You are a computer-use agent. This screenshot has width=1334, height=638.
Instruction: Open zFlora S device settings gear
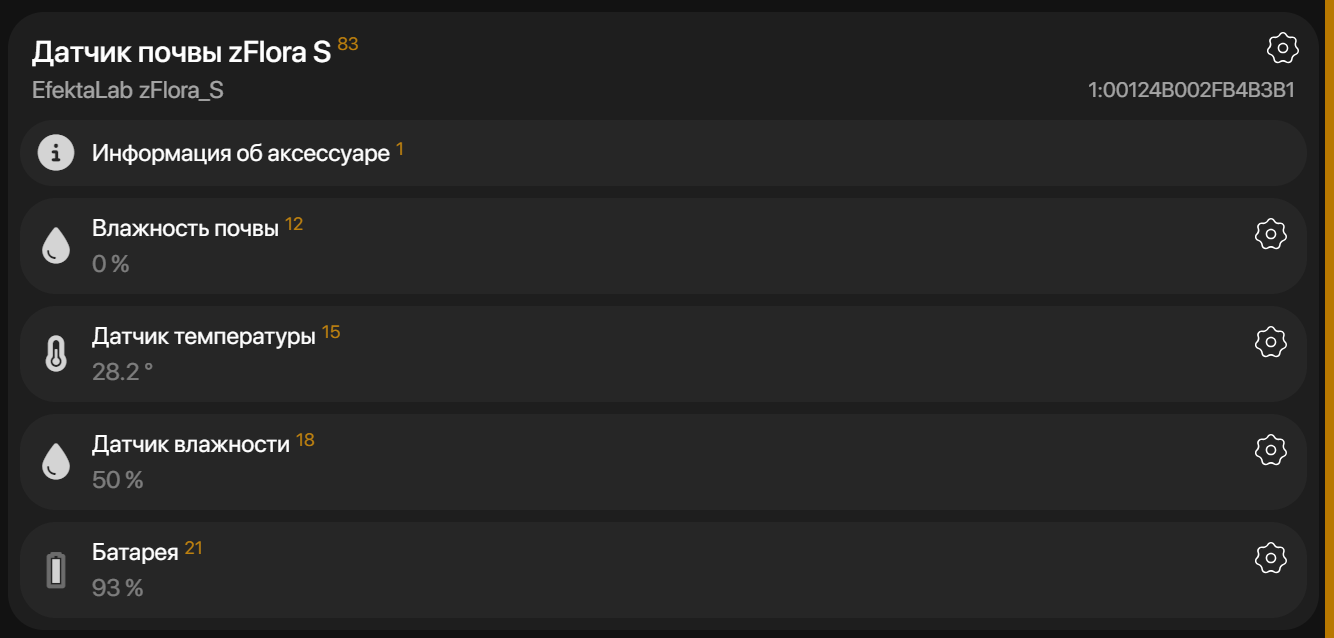pyautogui.click(x=1282, y=48)
